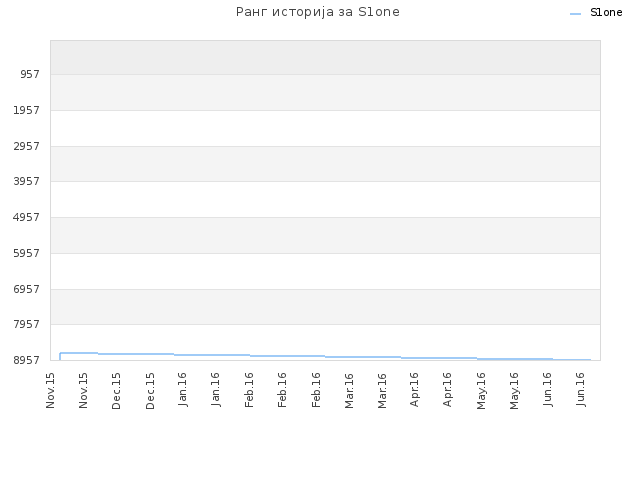
Task: Select the middle Feb.16 date label
Action: [282, 390]
